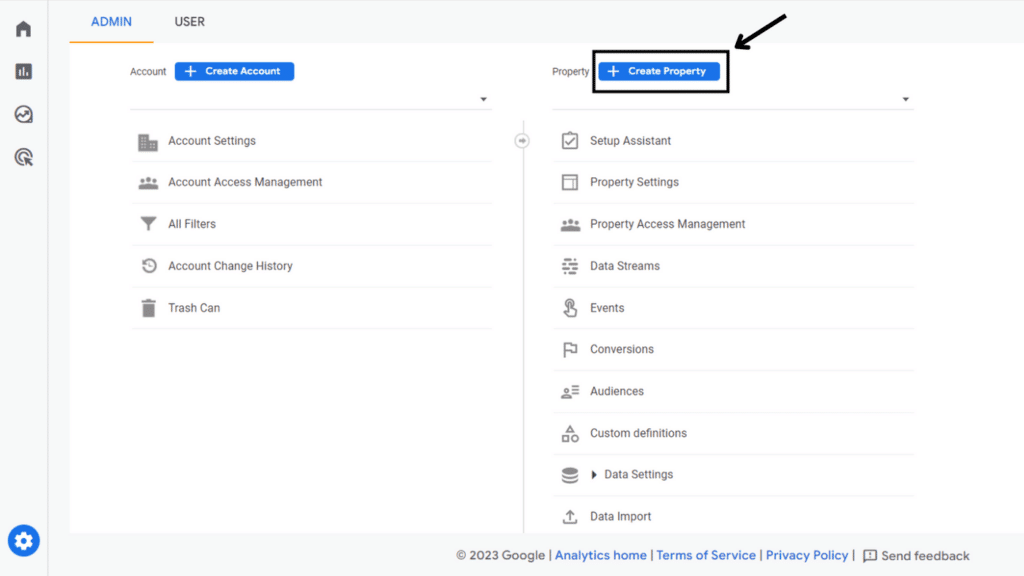1024x576 pixels.
Task: Click the Create Account button
Action: click(235, 71)
